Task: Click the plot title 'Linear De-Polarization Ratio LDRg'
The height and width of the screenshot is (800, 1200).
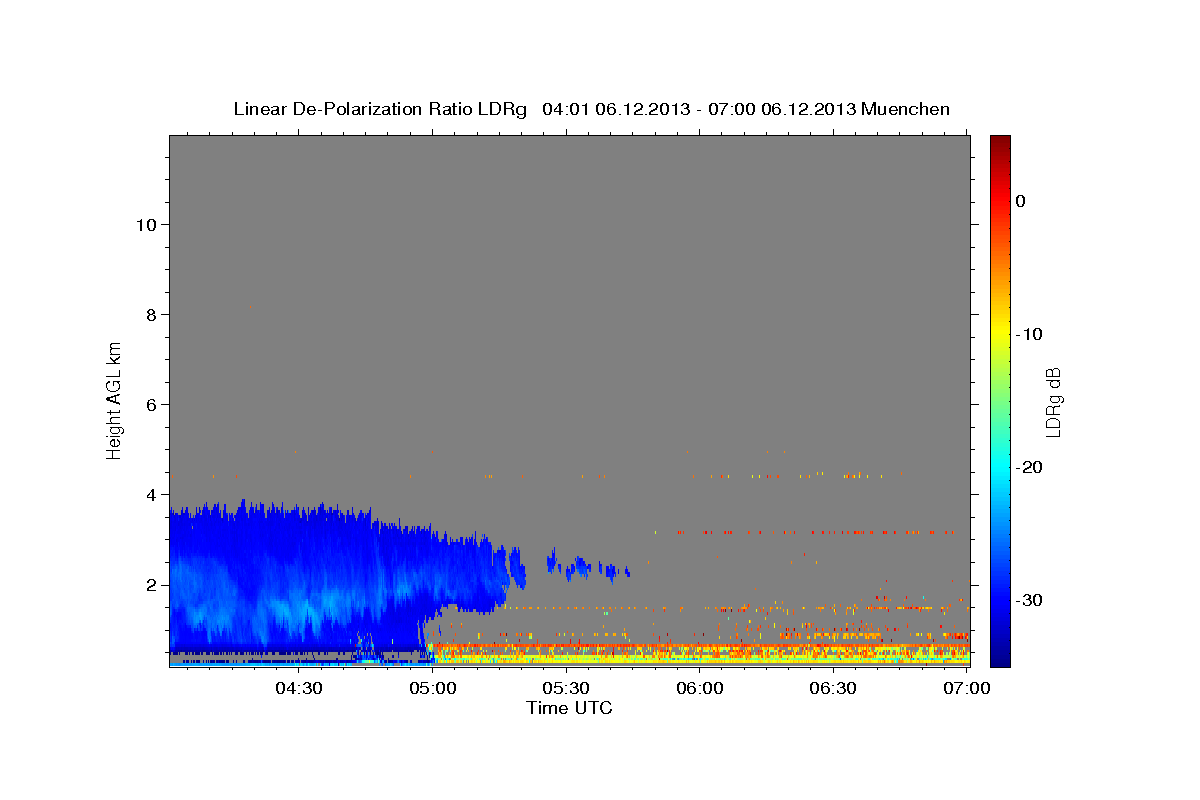Action: coord(379,109)
